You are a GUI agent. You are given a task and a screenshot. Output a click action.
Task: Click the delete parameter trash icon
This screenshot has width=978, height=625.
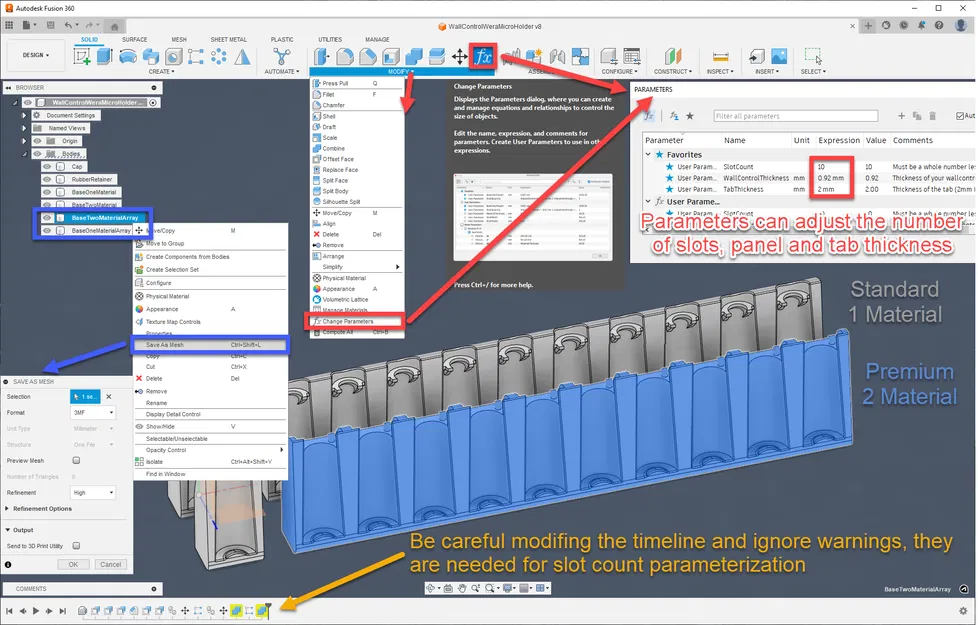pyautogui.click(x=932, y=116)
